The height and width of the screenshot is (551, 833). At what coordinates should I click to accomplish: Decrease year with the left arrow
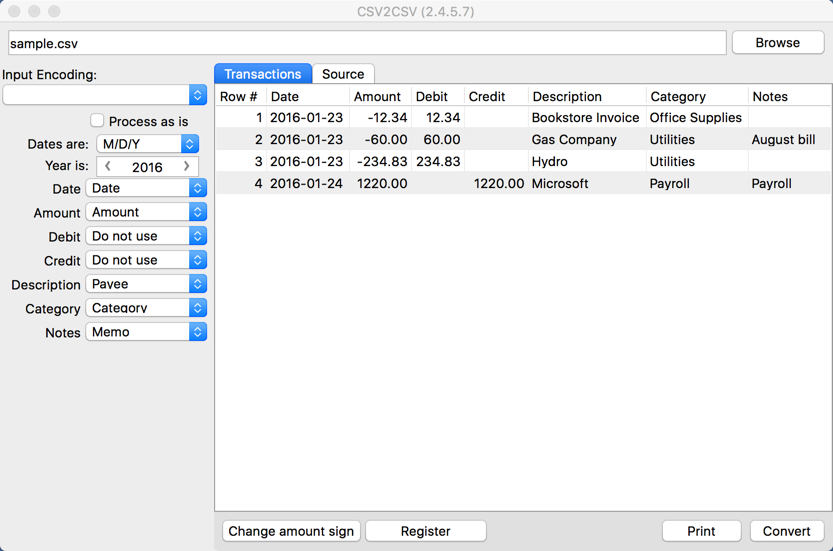tap(109, 167)
